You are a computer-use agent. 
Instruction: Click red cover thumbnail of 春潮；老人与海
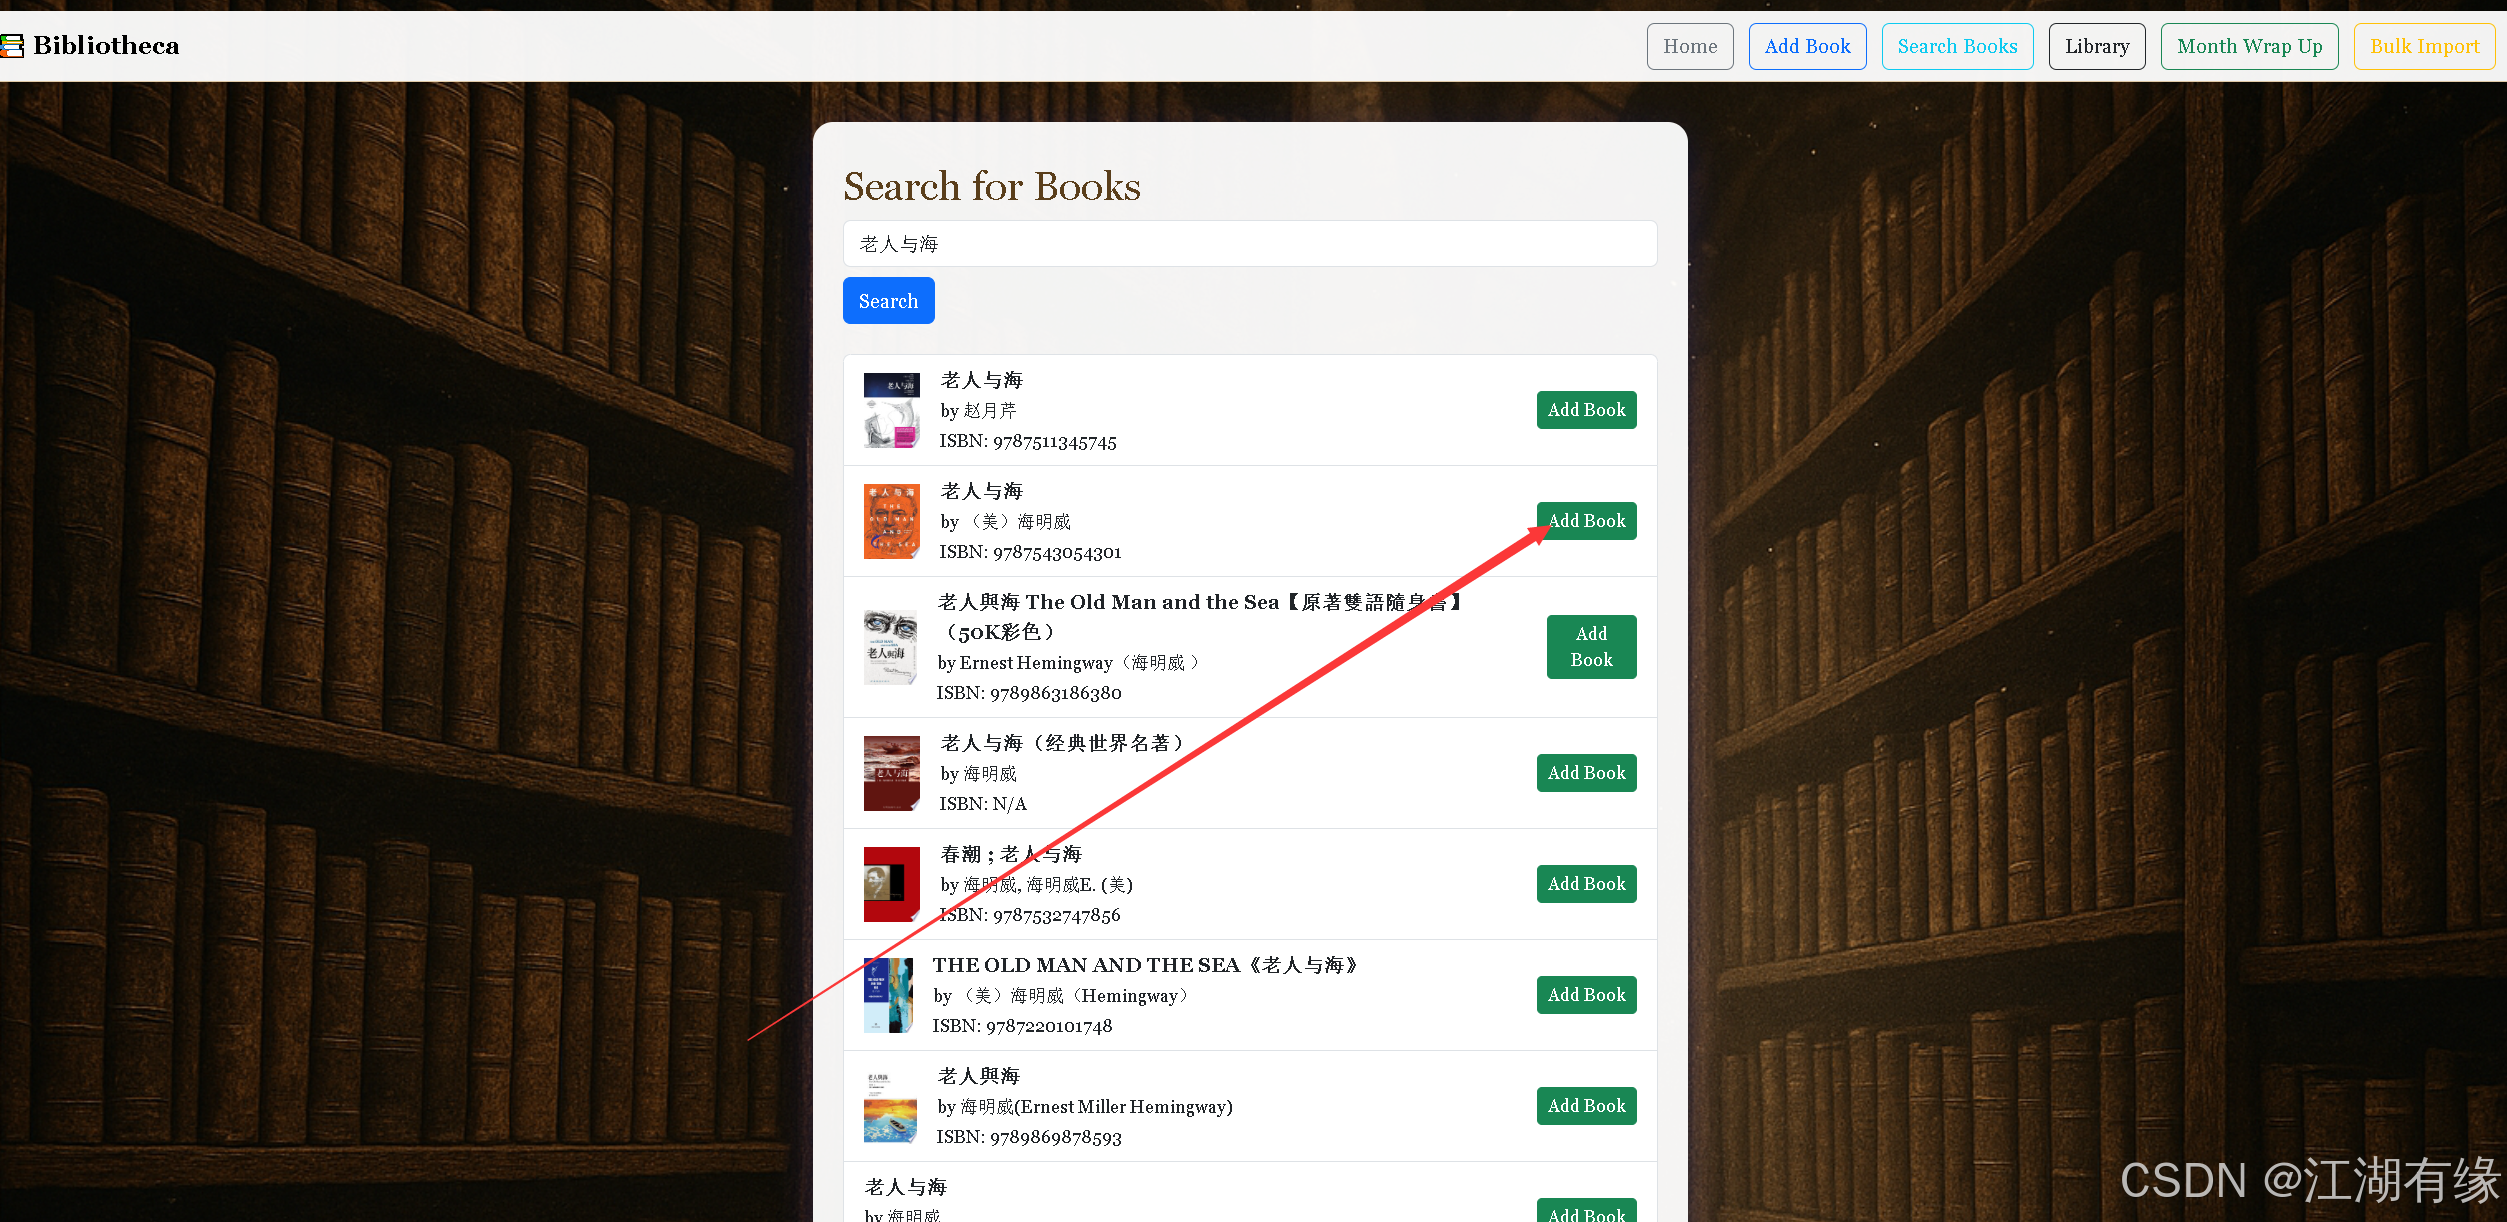890,884
